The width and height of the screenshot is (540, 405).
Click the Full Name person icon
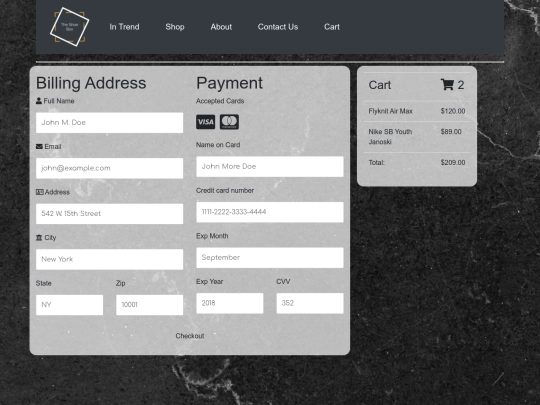tap(39, 101)
